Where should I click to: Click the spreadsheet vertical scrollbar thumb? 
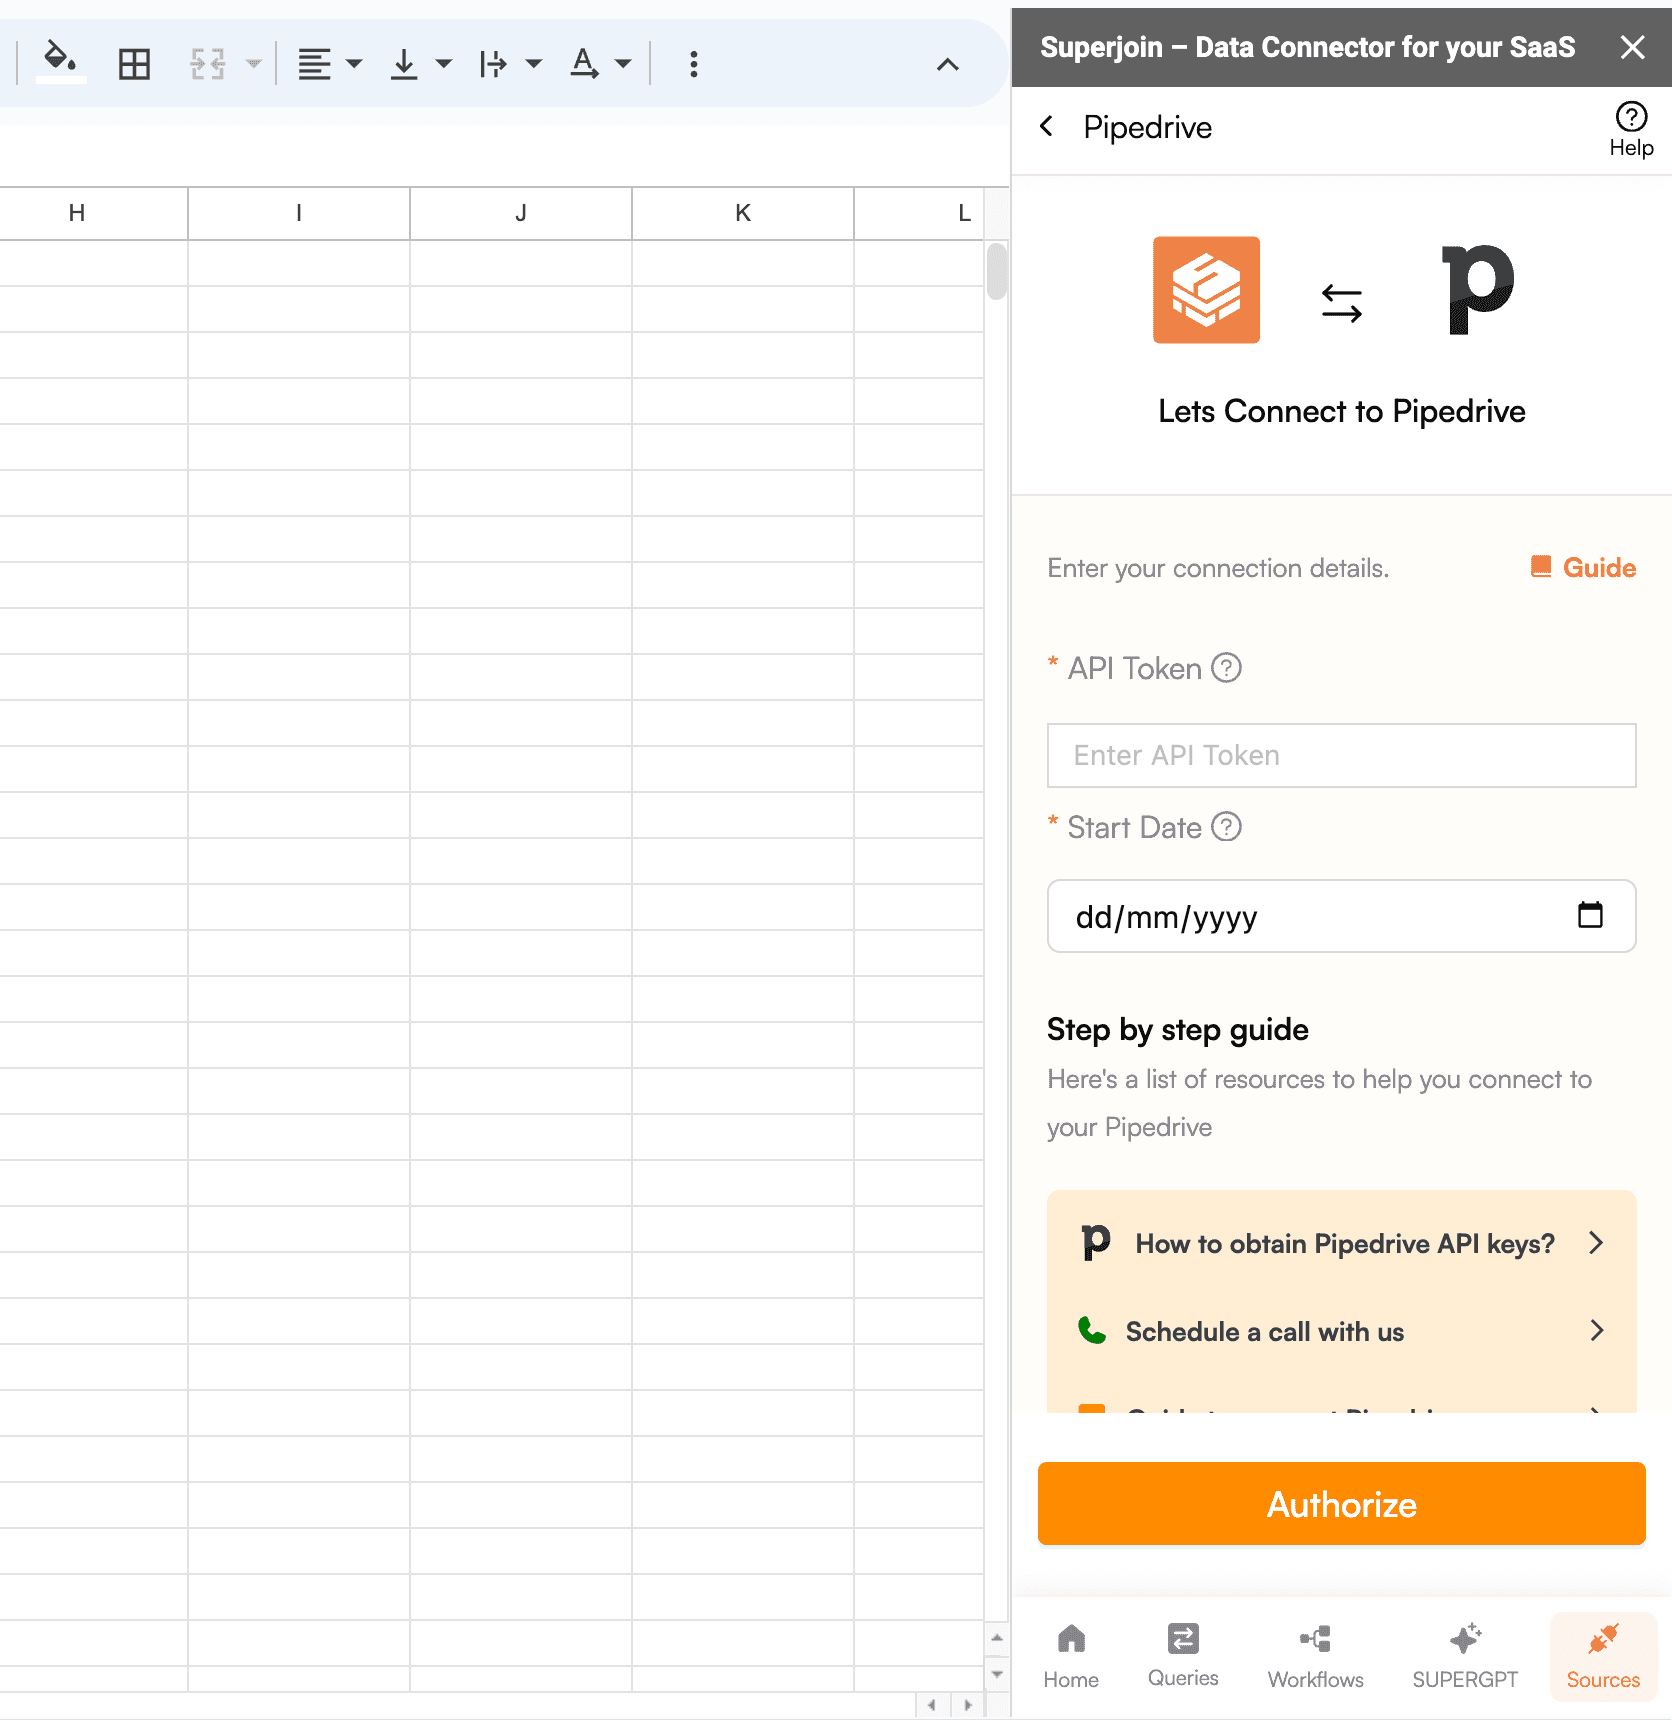pyautogui.click(x=997, y=271)
